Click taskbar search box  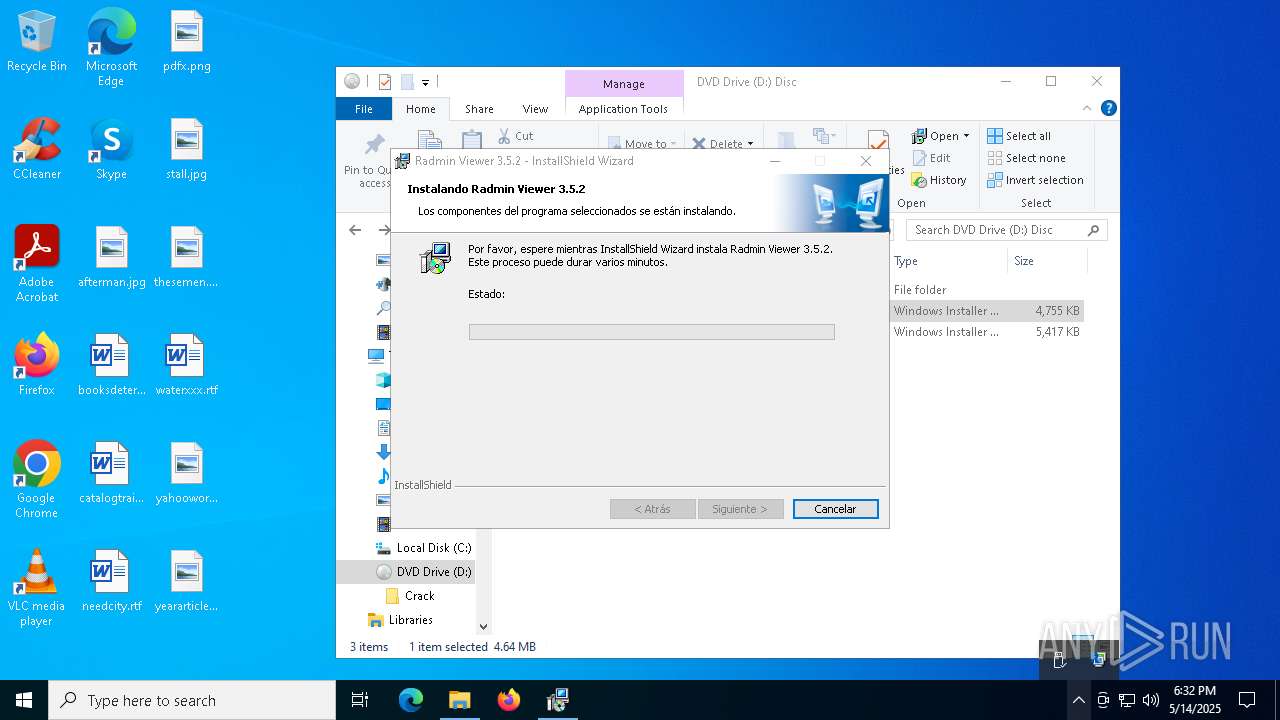click(192, 700)
